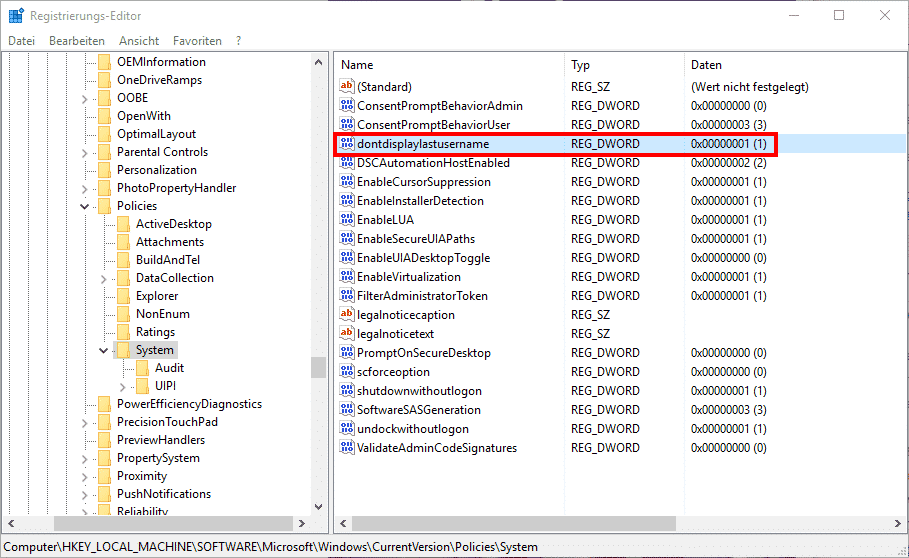Click the DWORD icon beside ValidateAdminCodeSignatures

click(x=347, y=448)
